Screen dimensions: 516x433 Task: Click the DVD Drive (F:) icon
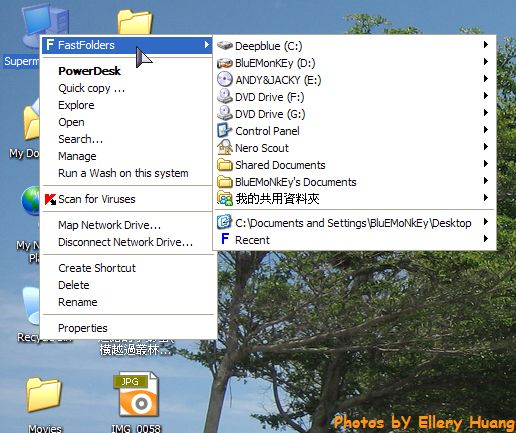[225, 97]
